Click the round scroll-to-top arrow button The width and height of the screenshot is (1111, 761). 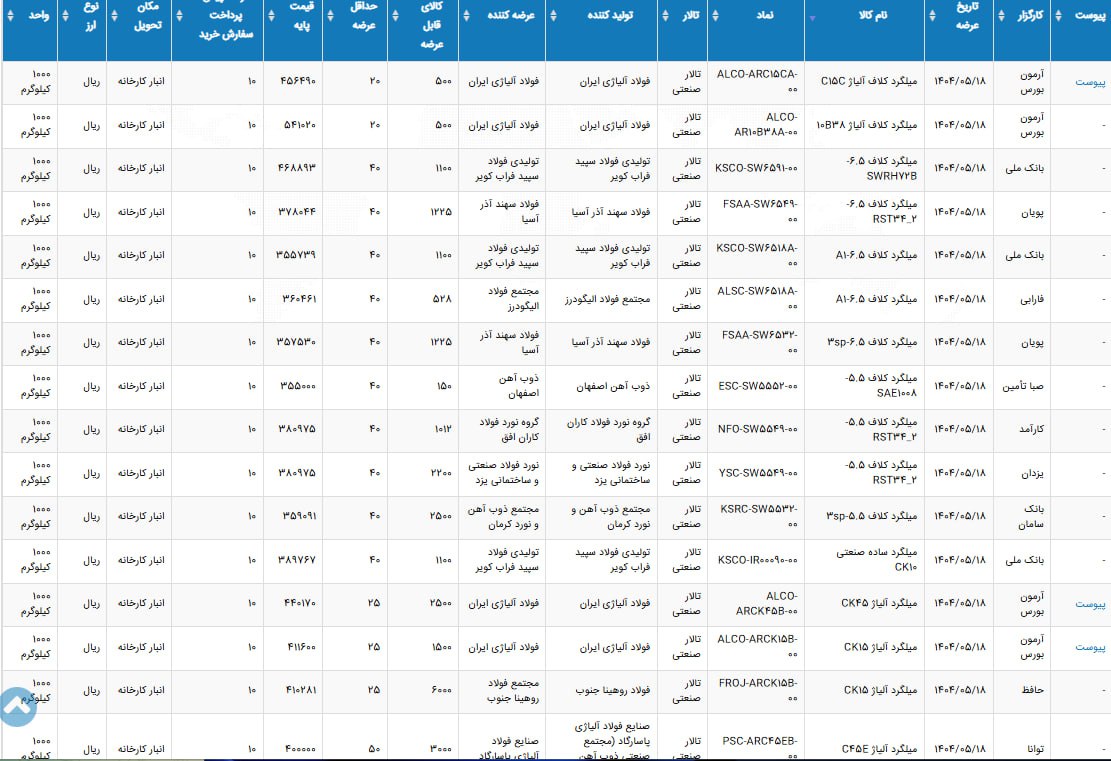[x=17, y=706]
